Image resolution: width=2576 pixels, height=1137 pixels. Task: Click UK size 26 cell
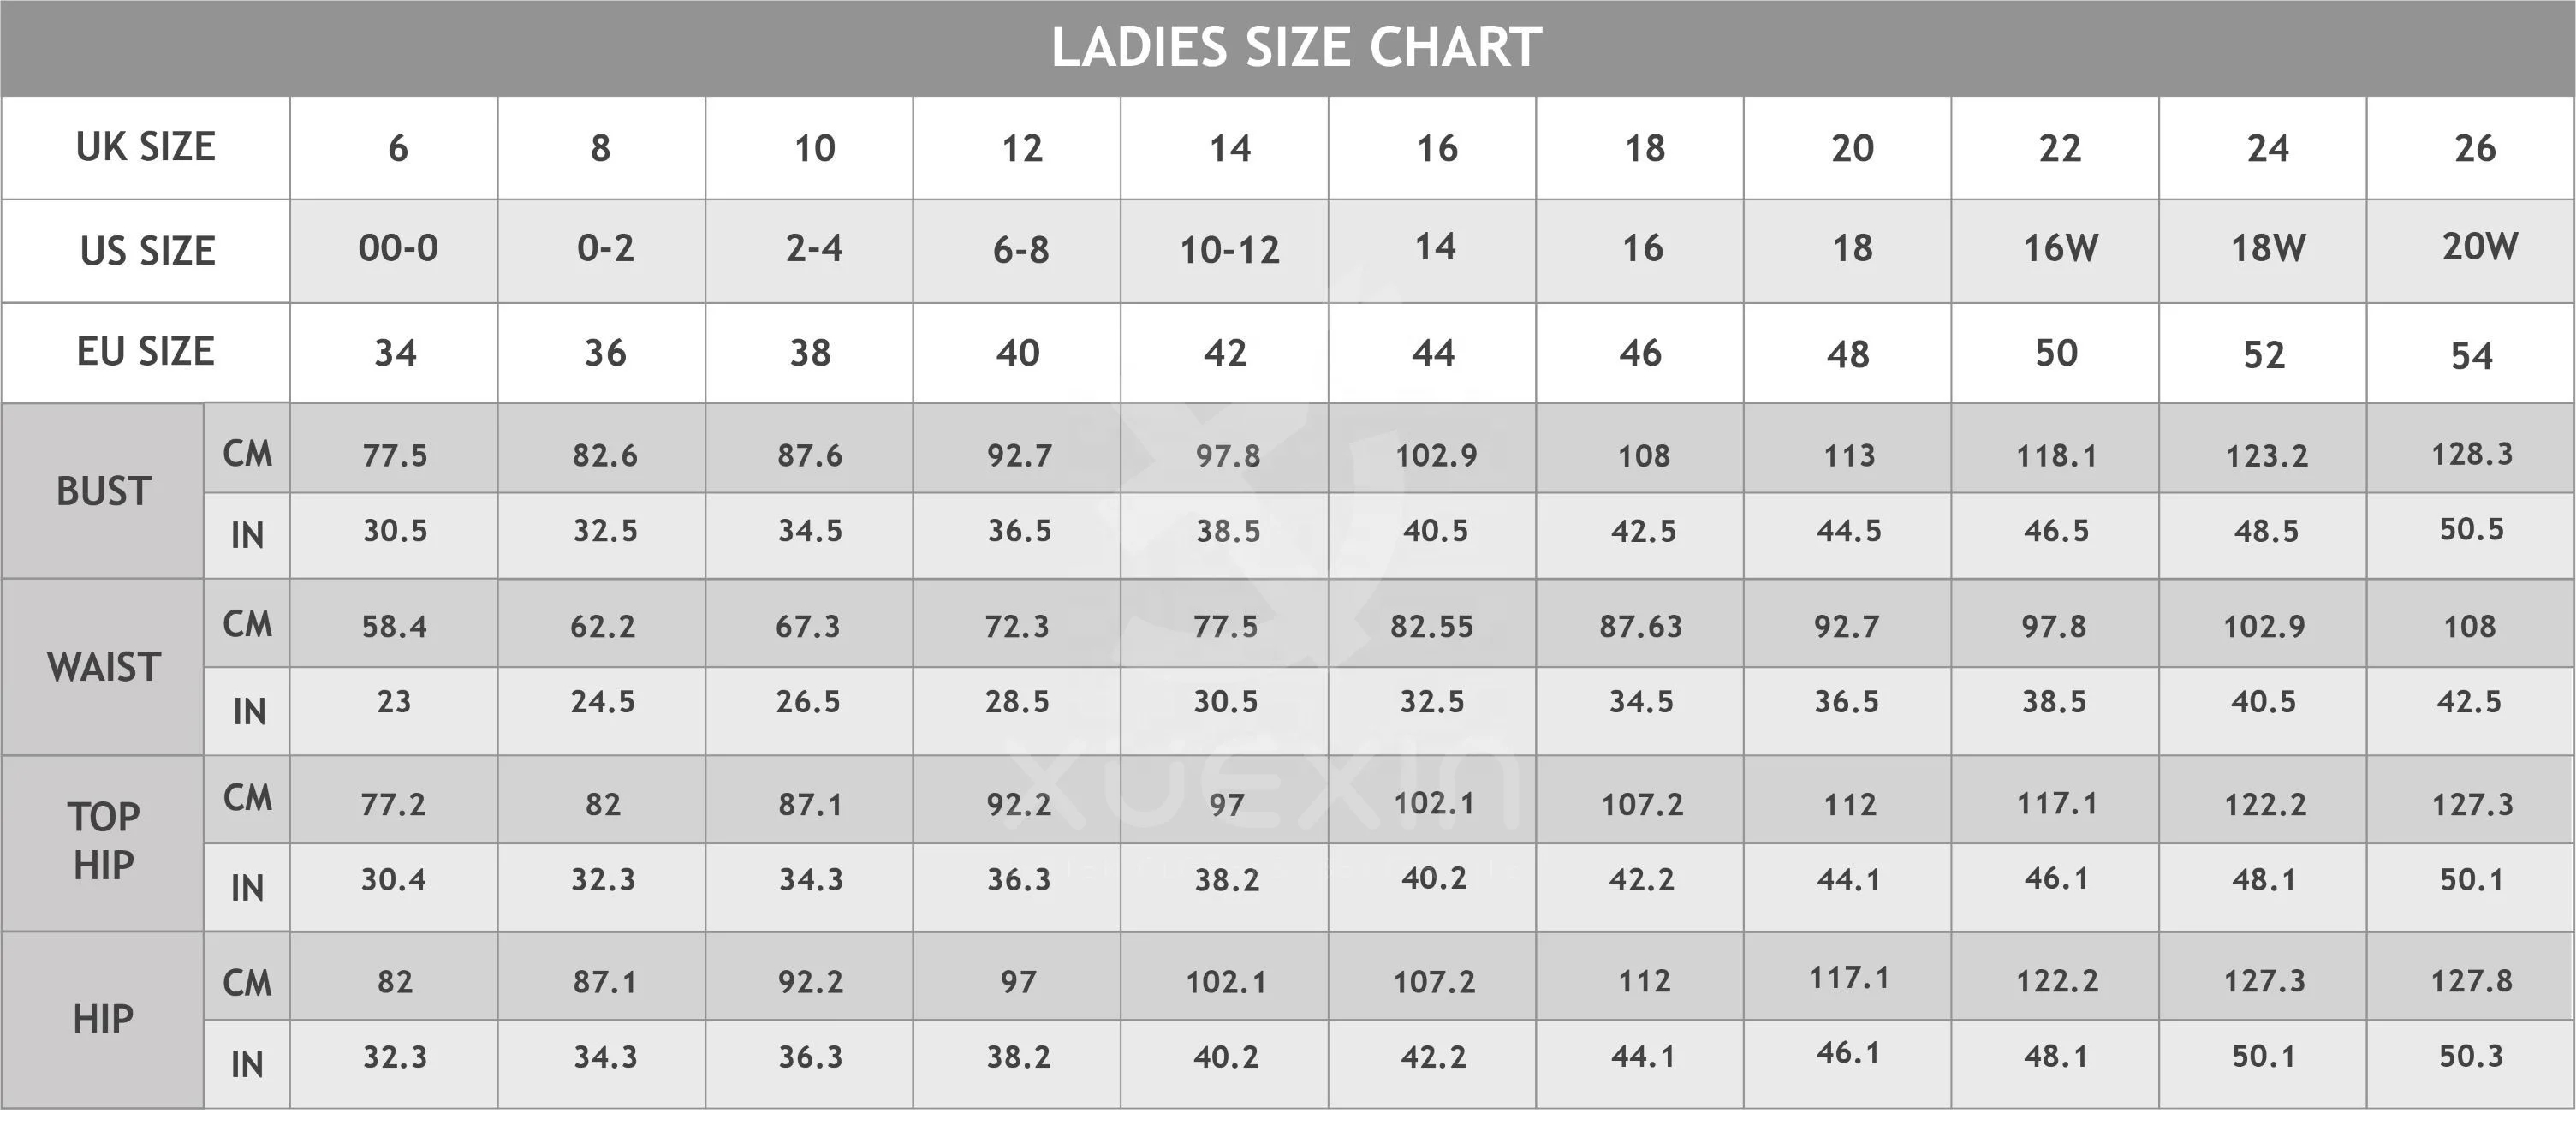coord(2471,148)
